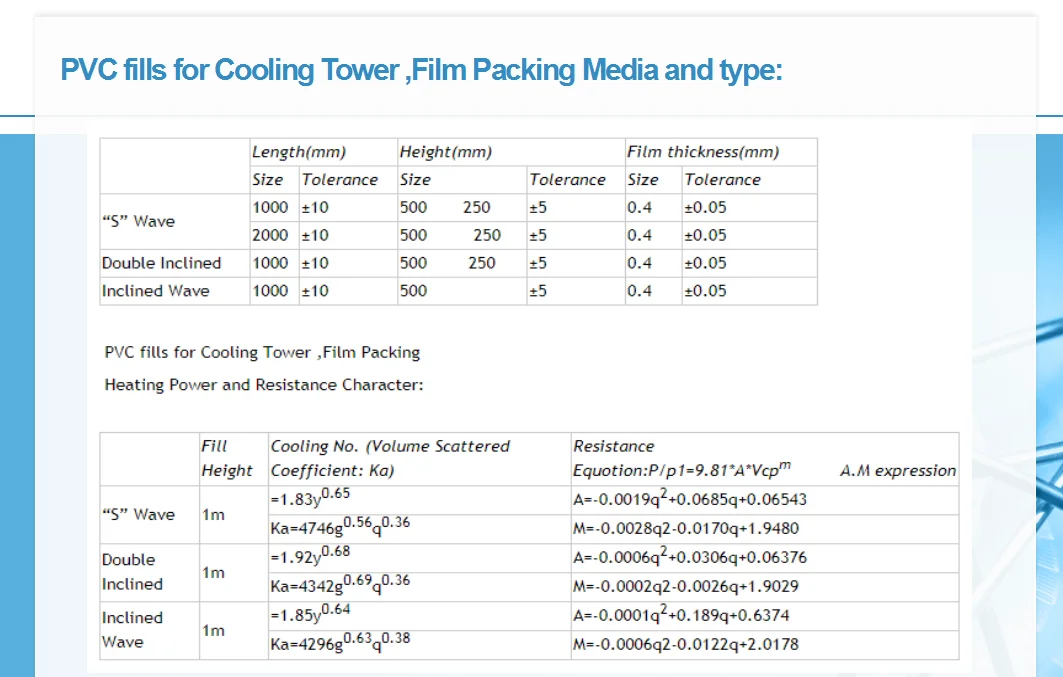Image resolution: width=1063 pixels, height=677 pixels.
Task: Select Double Inclined row label in dimensions table
Action: pos(161,263)
